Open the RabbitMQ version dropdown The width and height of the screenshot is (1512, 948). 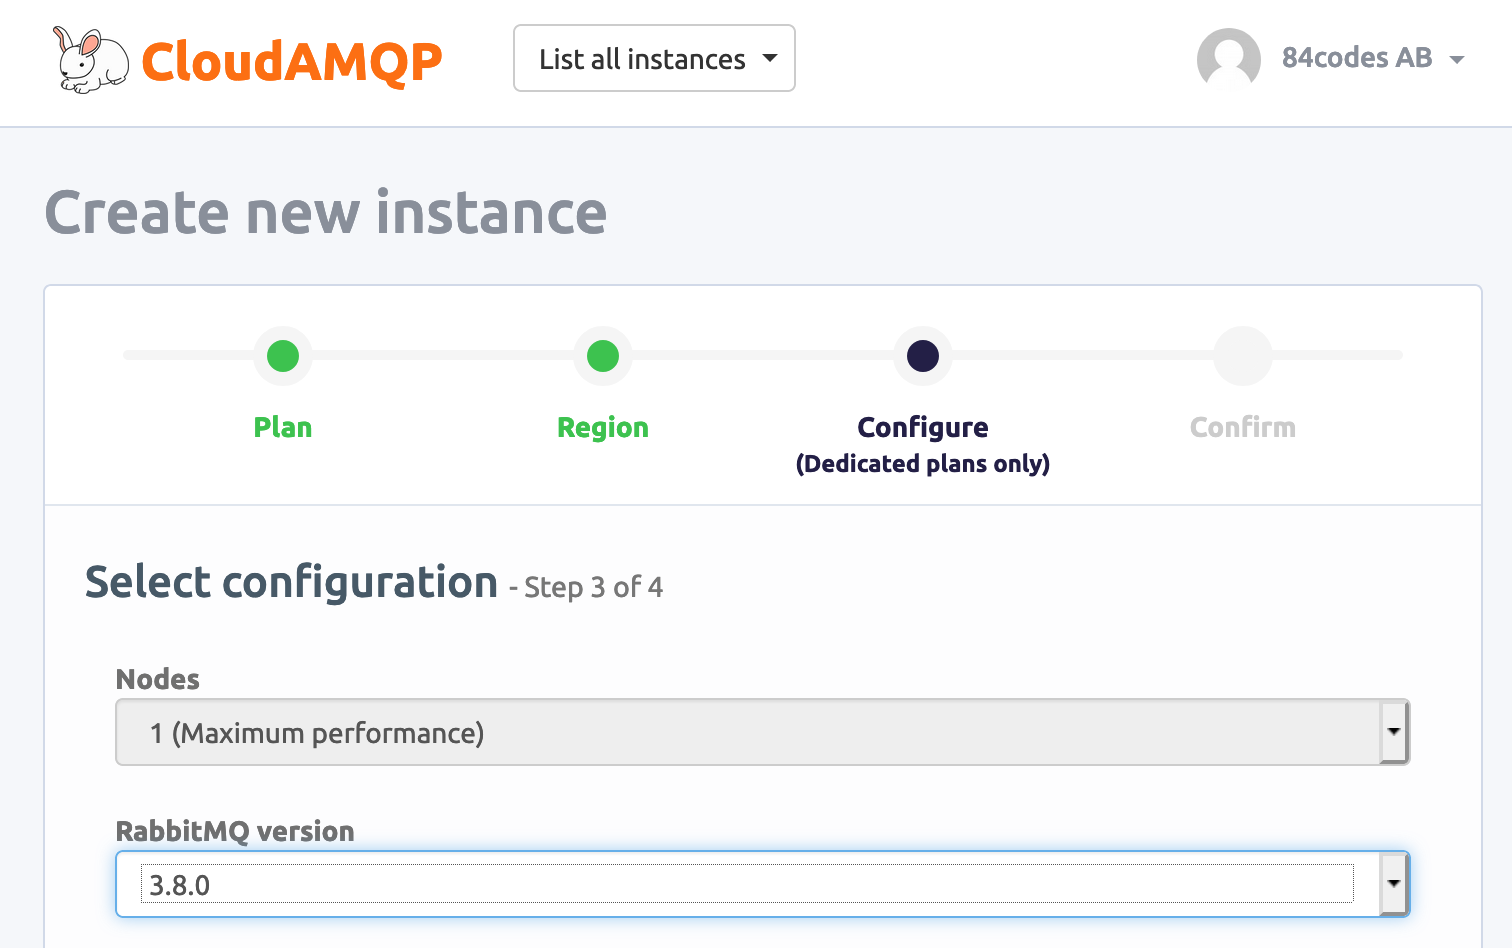763,884
